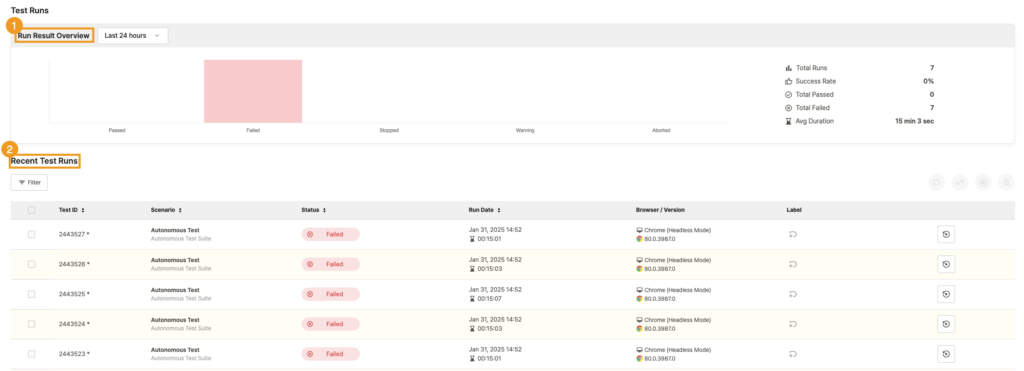
Task: Click the Avg Duration value 15 min 3 sec
Action: pyautogui.click(x=914, y=121)
